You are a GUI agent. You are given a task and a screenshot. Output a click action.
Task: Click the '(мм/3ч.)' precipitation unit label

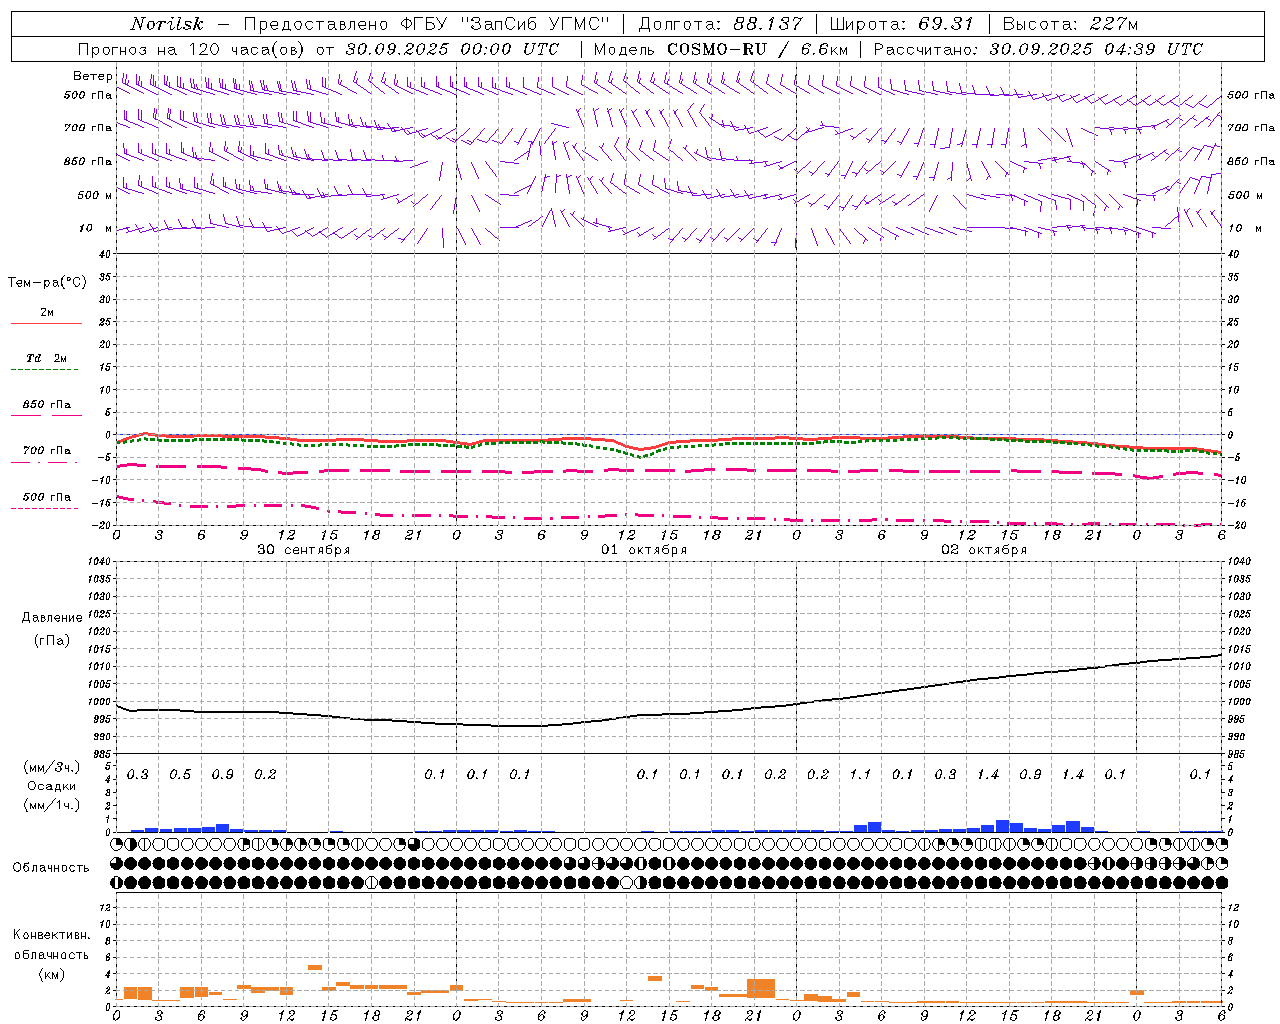pos(52,767)
